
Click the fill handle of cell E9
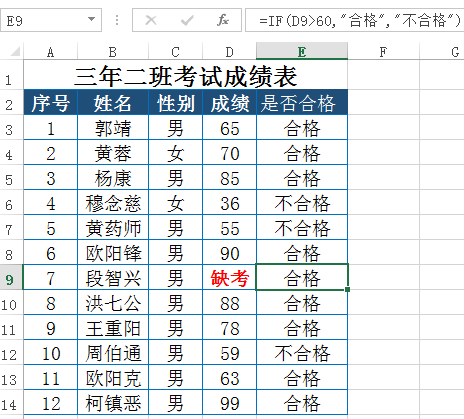point(348,290)
